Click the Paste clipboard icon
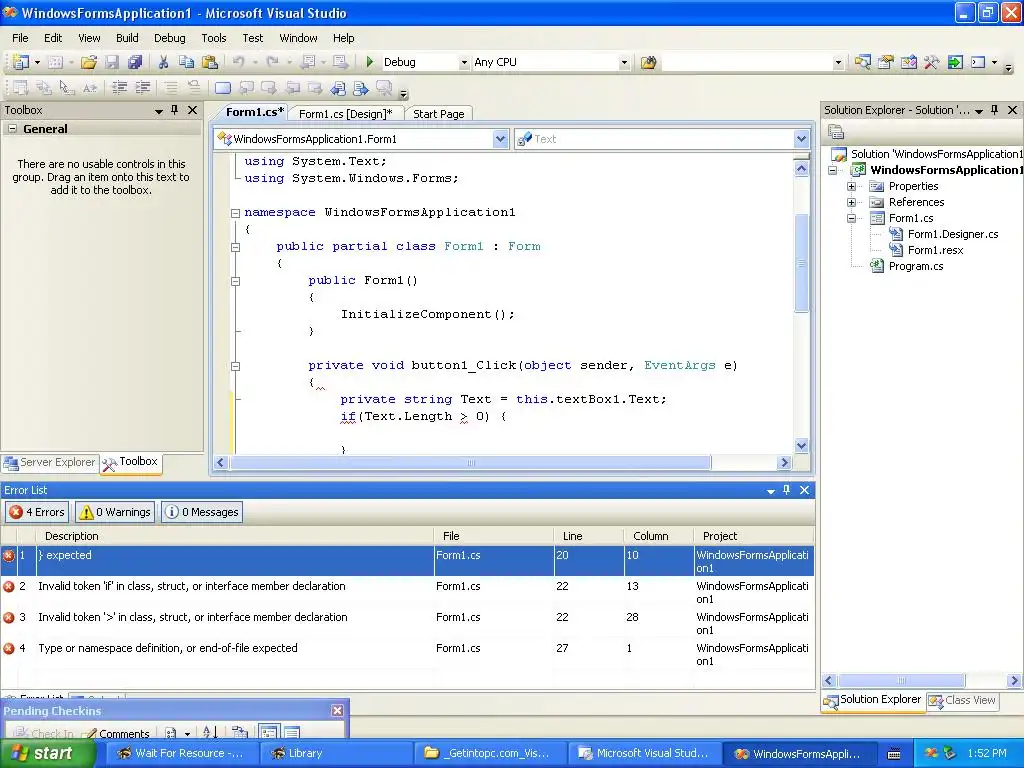 (210, 62)
